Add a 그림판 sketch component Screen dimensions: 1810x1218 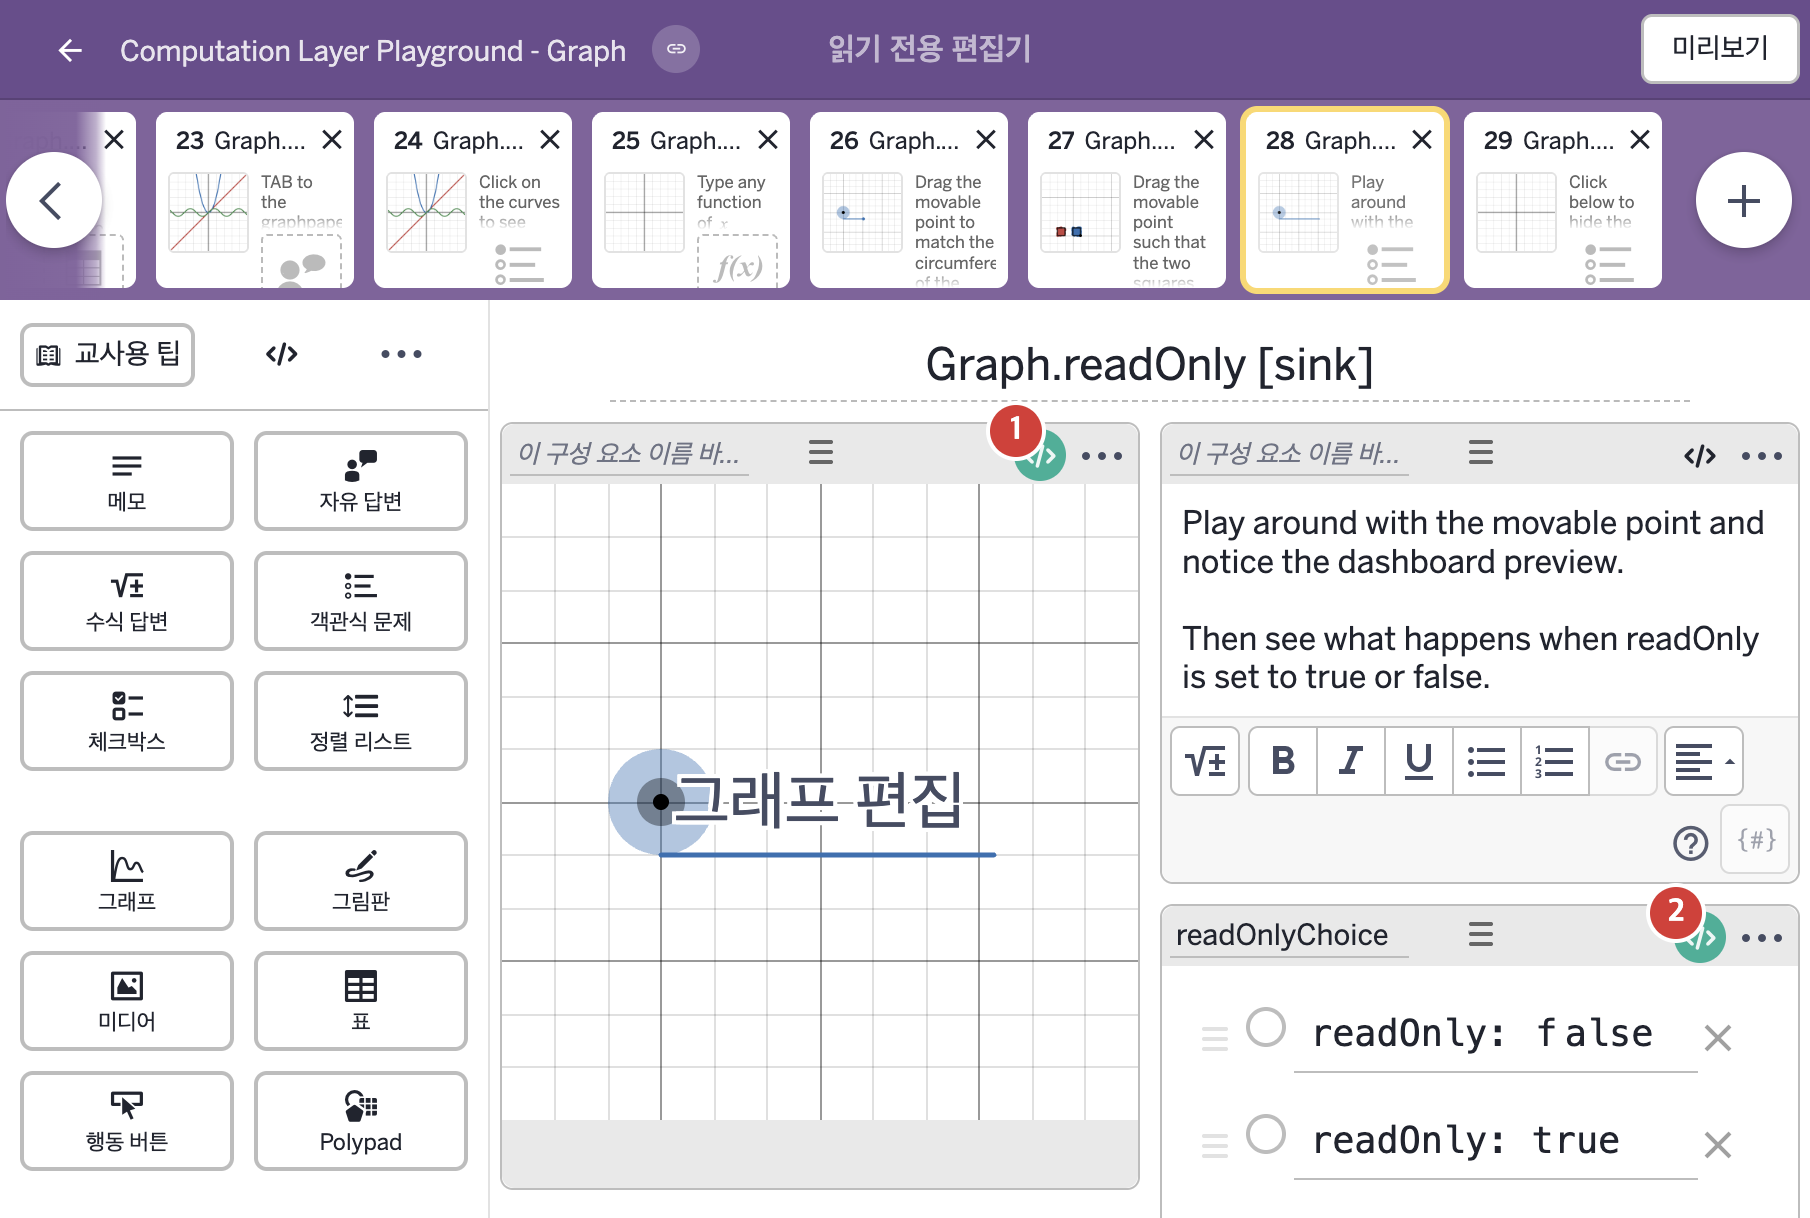pyautogui.click(x=361, y=881)
